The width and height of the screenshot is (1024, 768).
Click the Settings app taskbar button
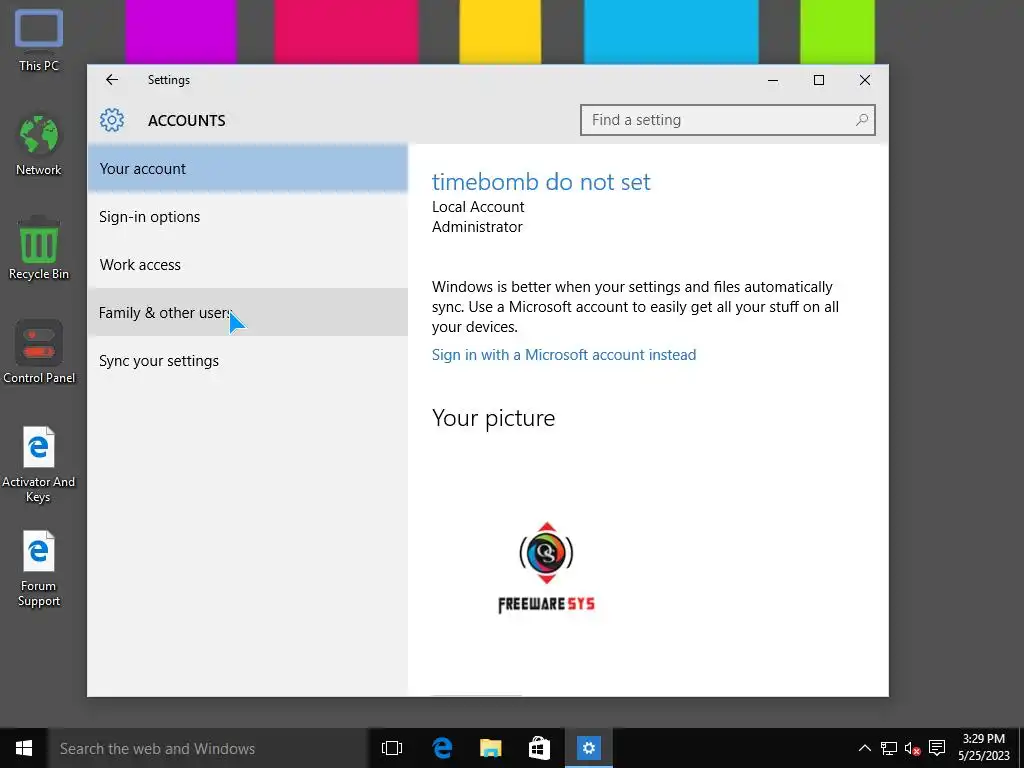588,748
